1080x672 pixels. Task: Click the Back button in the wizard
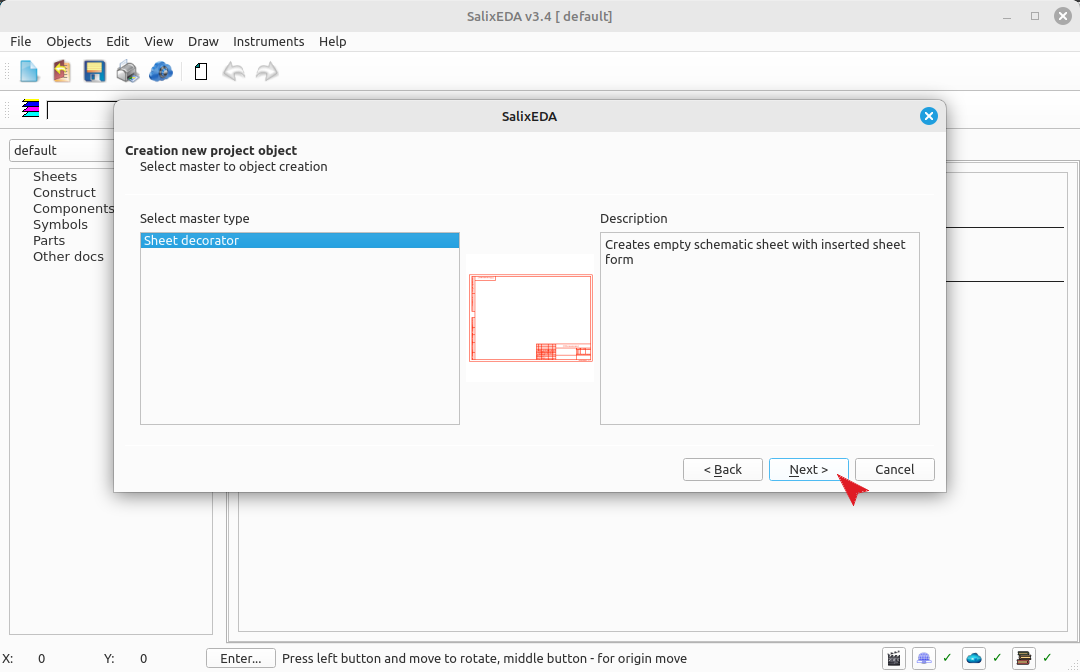point(723,470)
